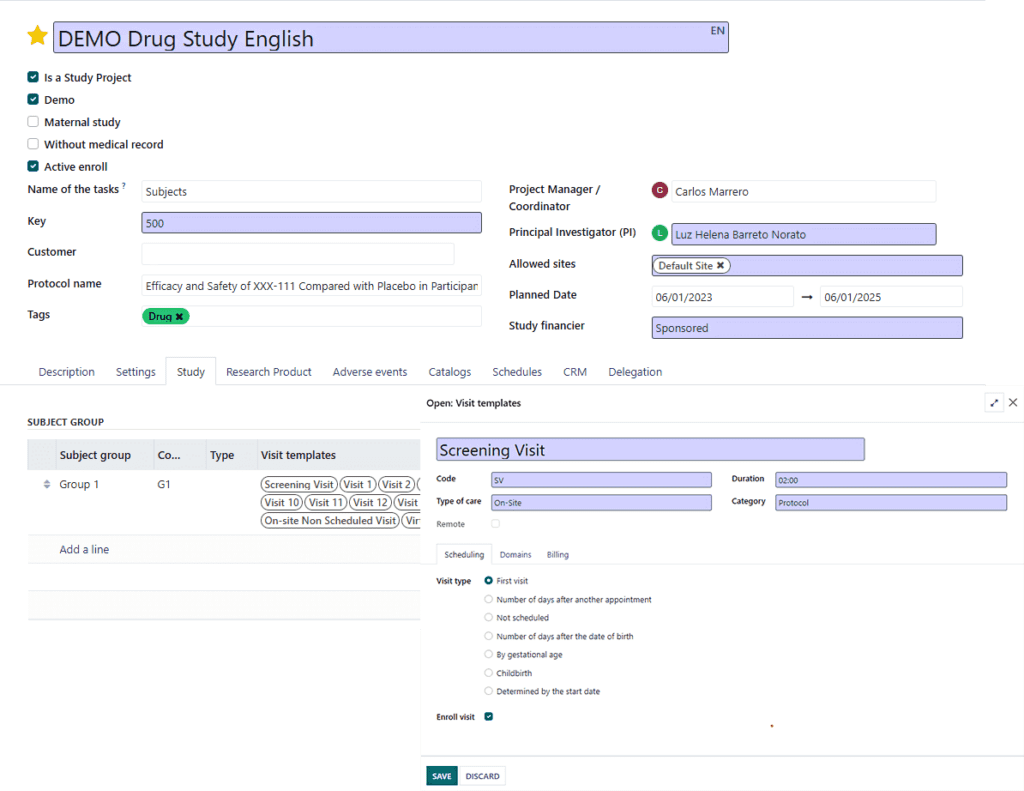Switch to the Adverse events tab
Screen dimensions: 1024x791
(x=370, y=371)
